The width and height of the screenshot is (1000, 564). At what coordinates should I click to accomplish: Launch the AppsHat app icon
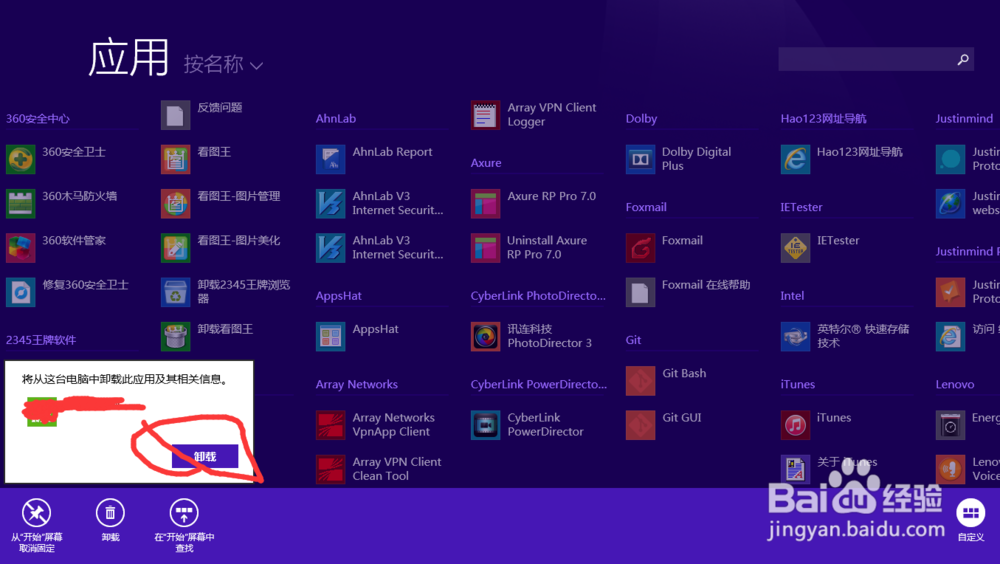(x=330, y=336)
